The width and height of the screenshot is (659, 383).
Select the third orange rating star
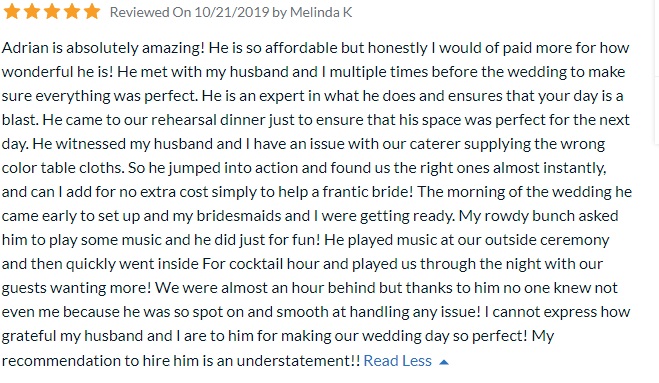tap(52, 12)
